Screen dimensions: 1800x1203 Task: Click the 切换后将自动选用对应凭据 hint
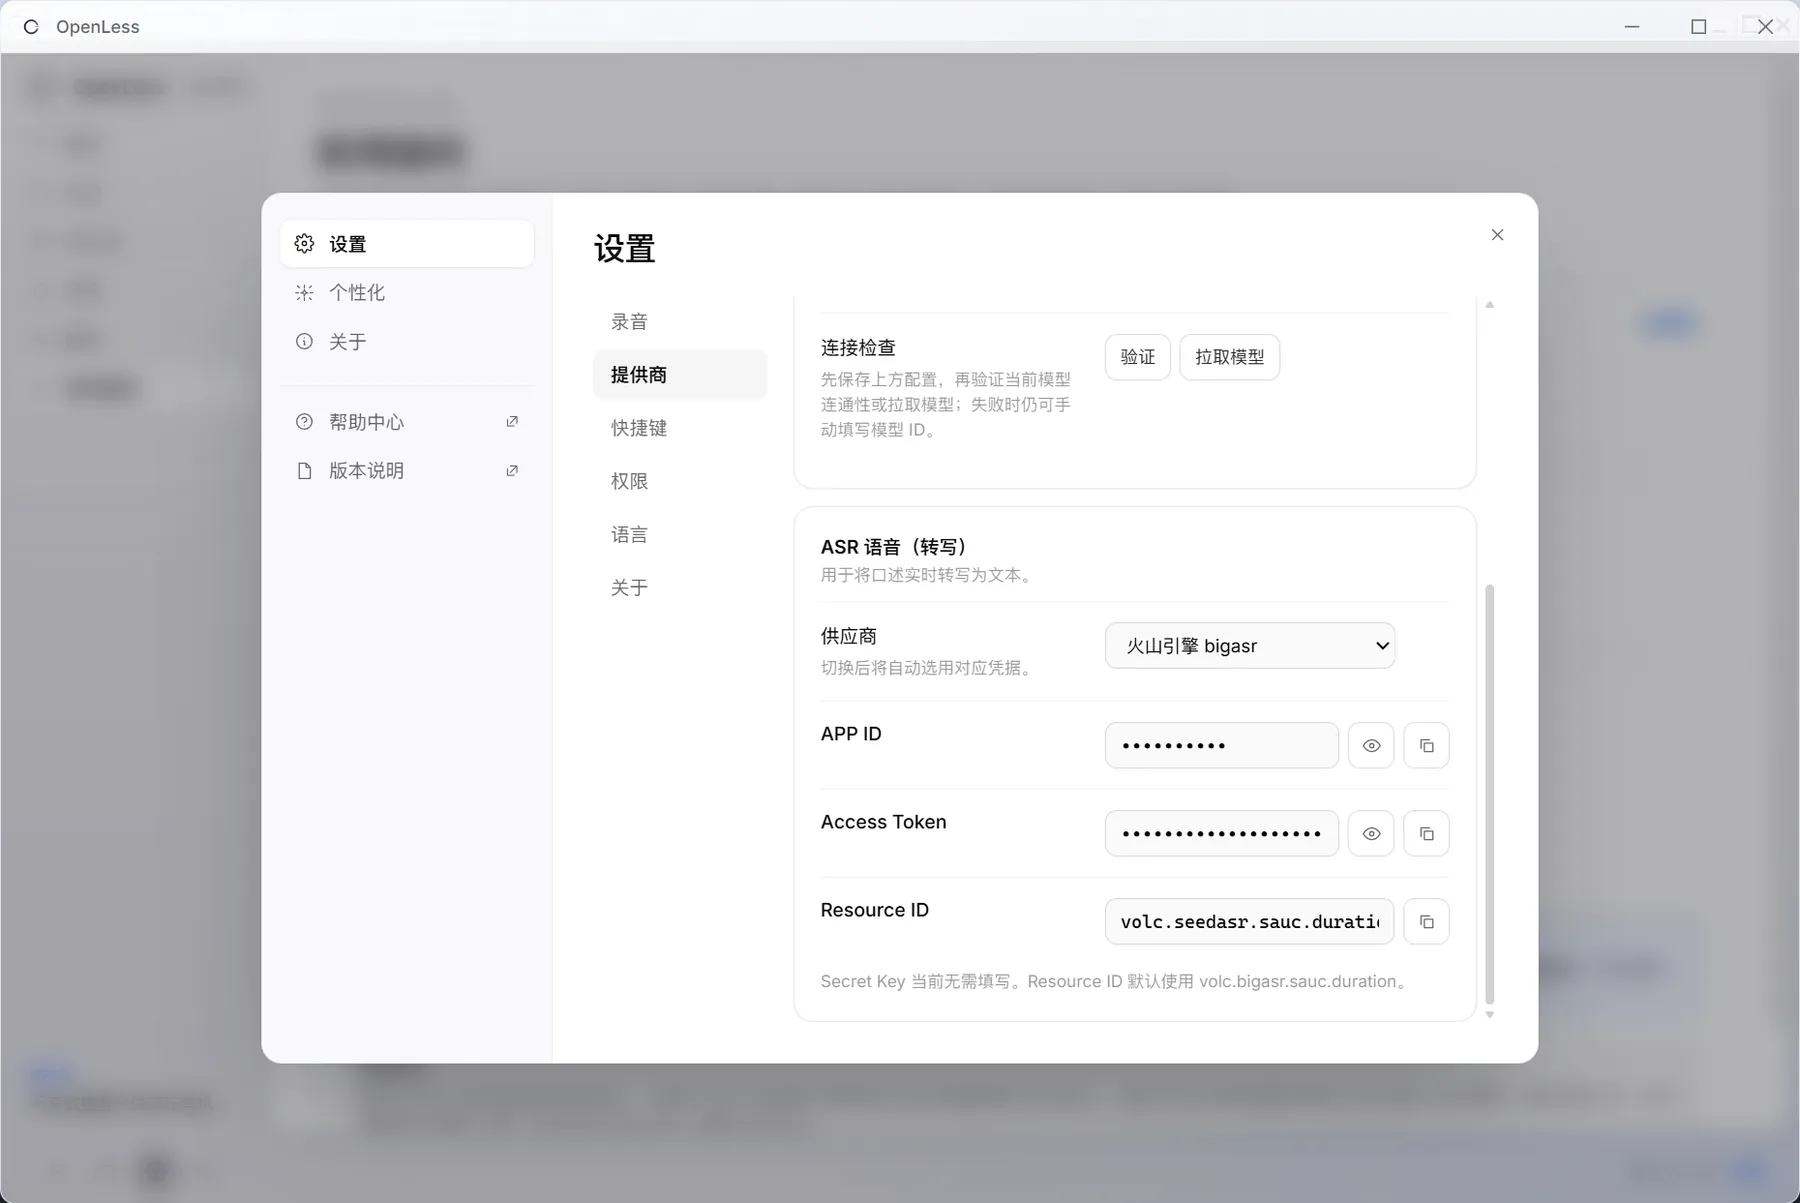point(929,668)
